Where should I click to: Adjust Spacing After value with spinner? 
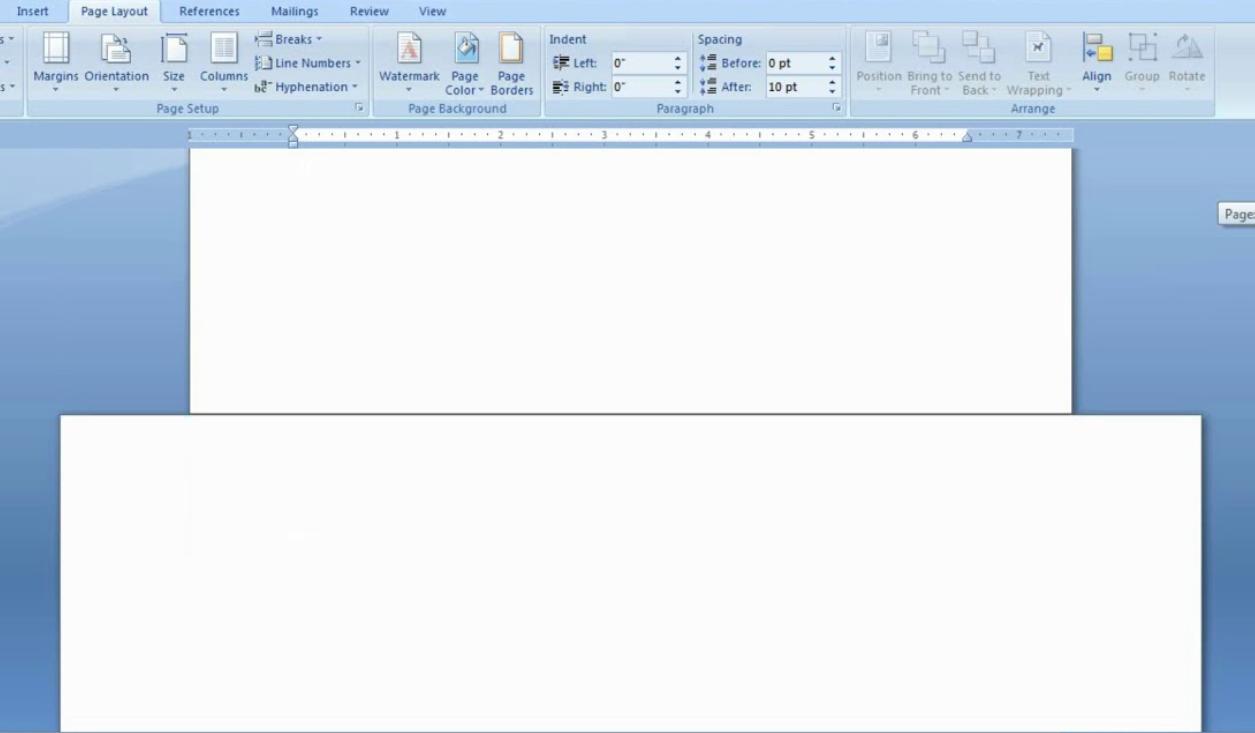click(x=832, y=87)
